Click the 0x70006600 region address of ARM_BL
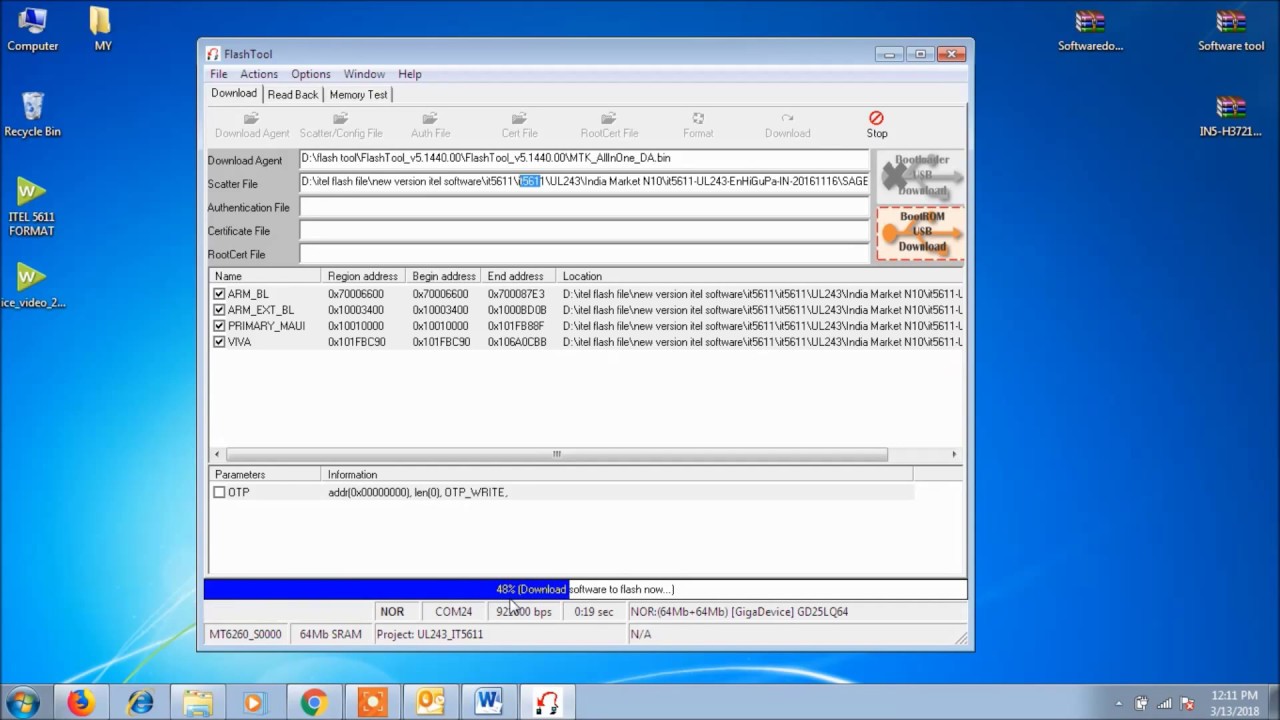1280x720 pixels. [x=356, y=294]
